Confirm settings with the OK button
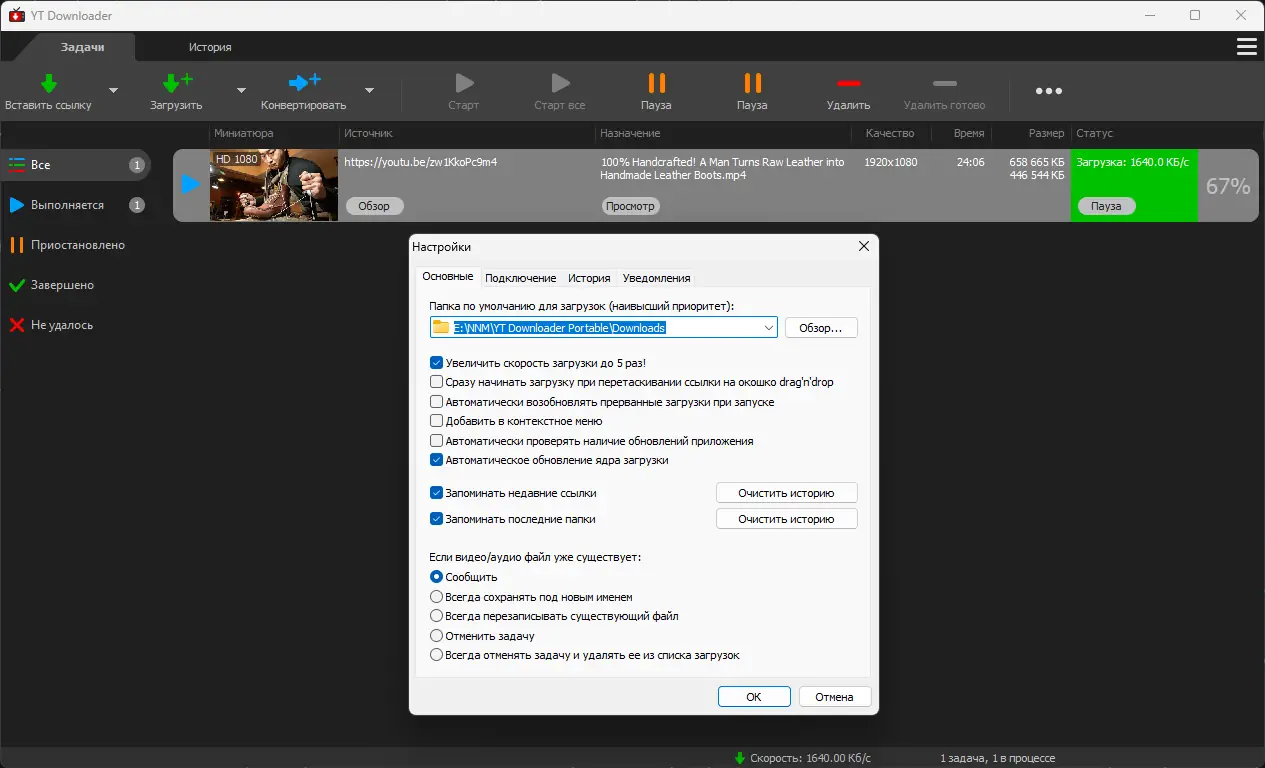Screen dimensions: 1265x768 pyautogui.click(x=754, y=697)
